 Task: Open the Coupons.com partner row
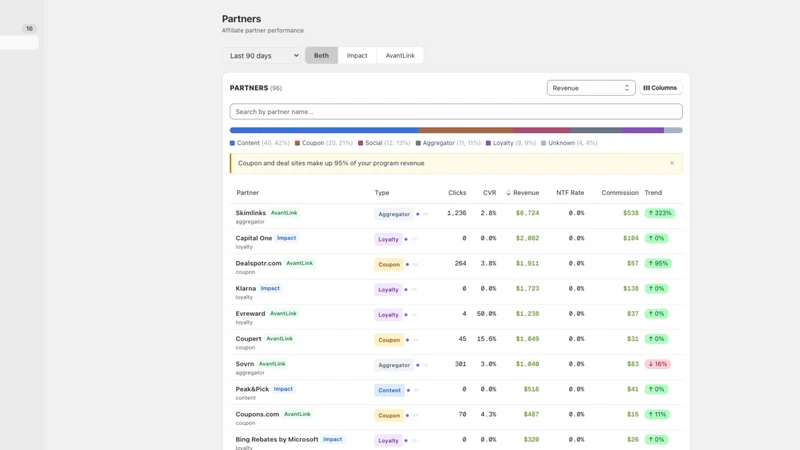point(456,417)
